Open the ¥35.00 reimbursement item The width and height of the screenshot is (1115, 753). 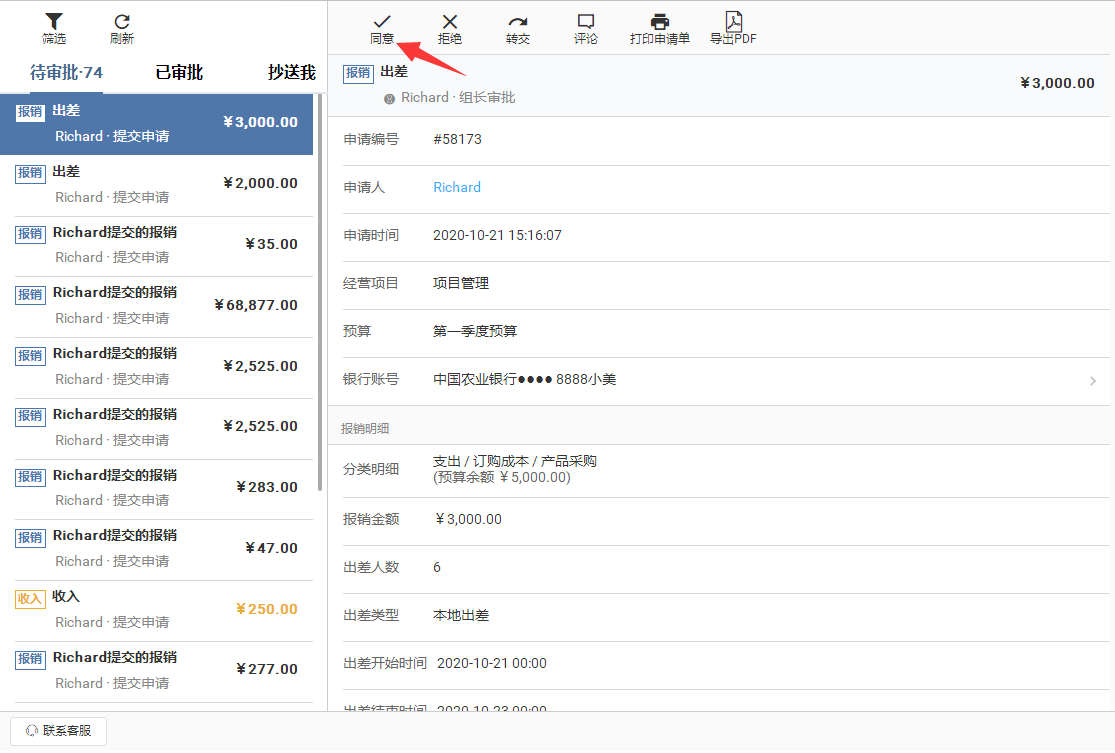[x=156, y=246]
